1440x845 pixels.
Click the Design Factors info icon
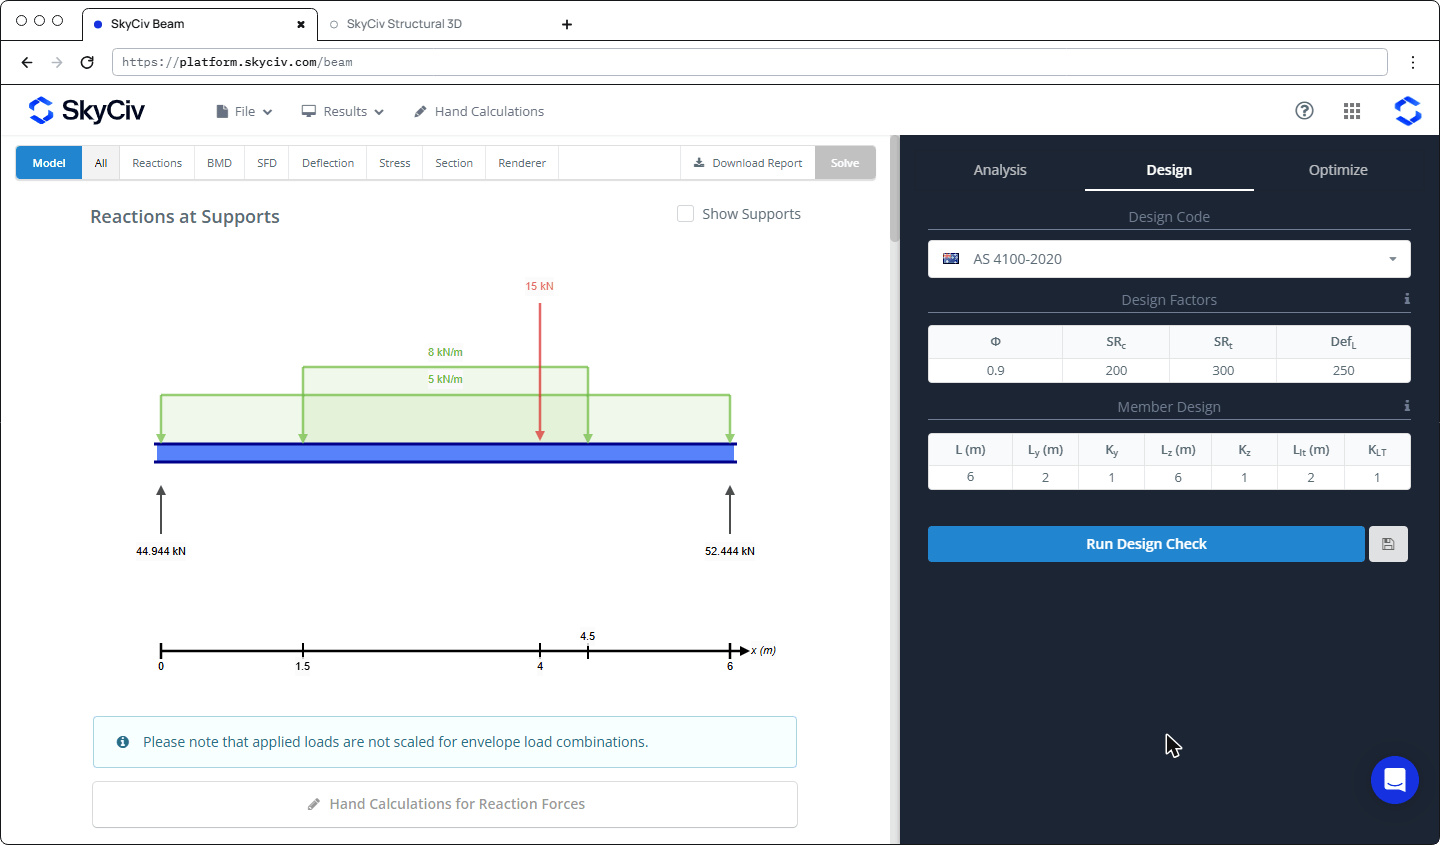click(1407, 299)
